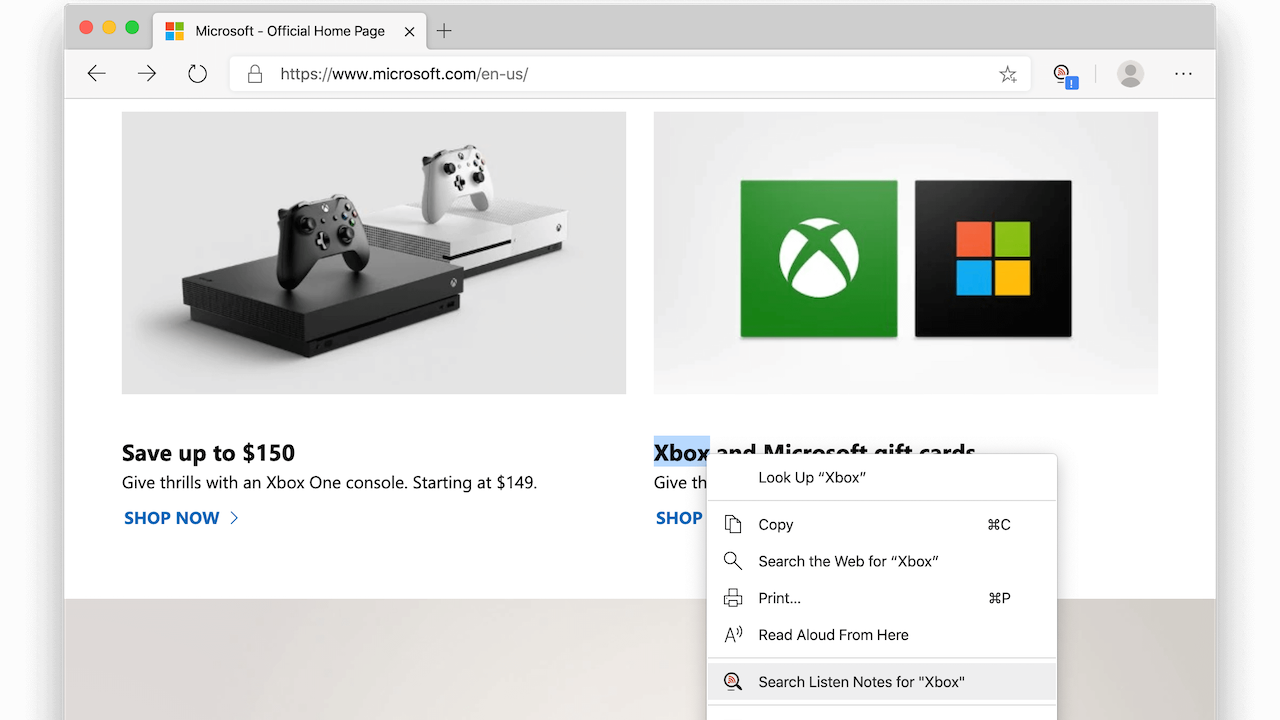Click text Give thrills with an Xbox One console

coord(264,483)
